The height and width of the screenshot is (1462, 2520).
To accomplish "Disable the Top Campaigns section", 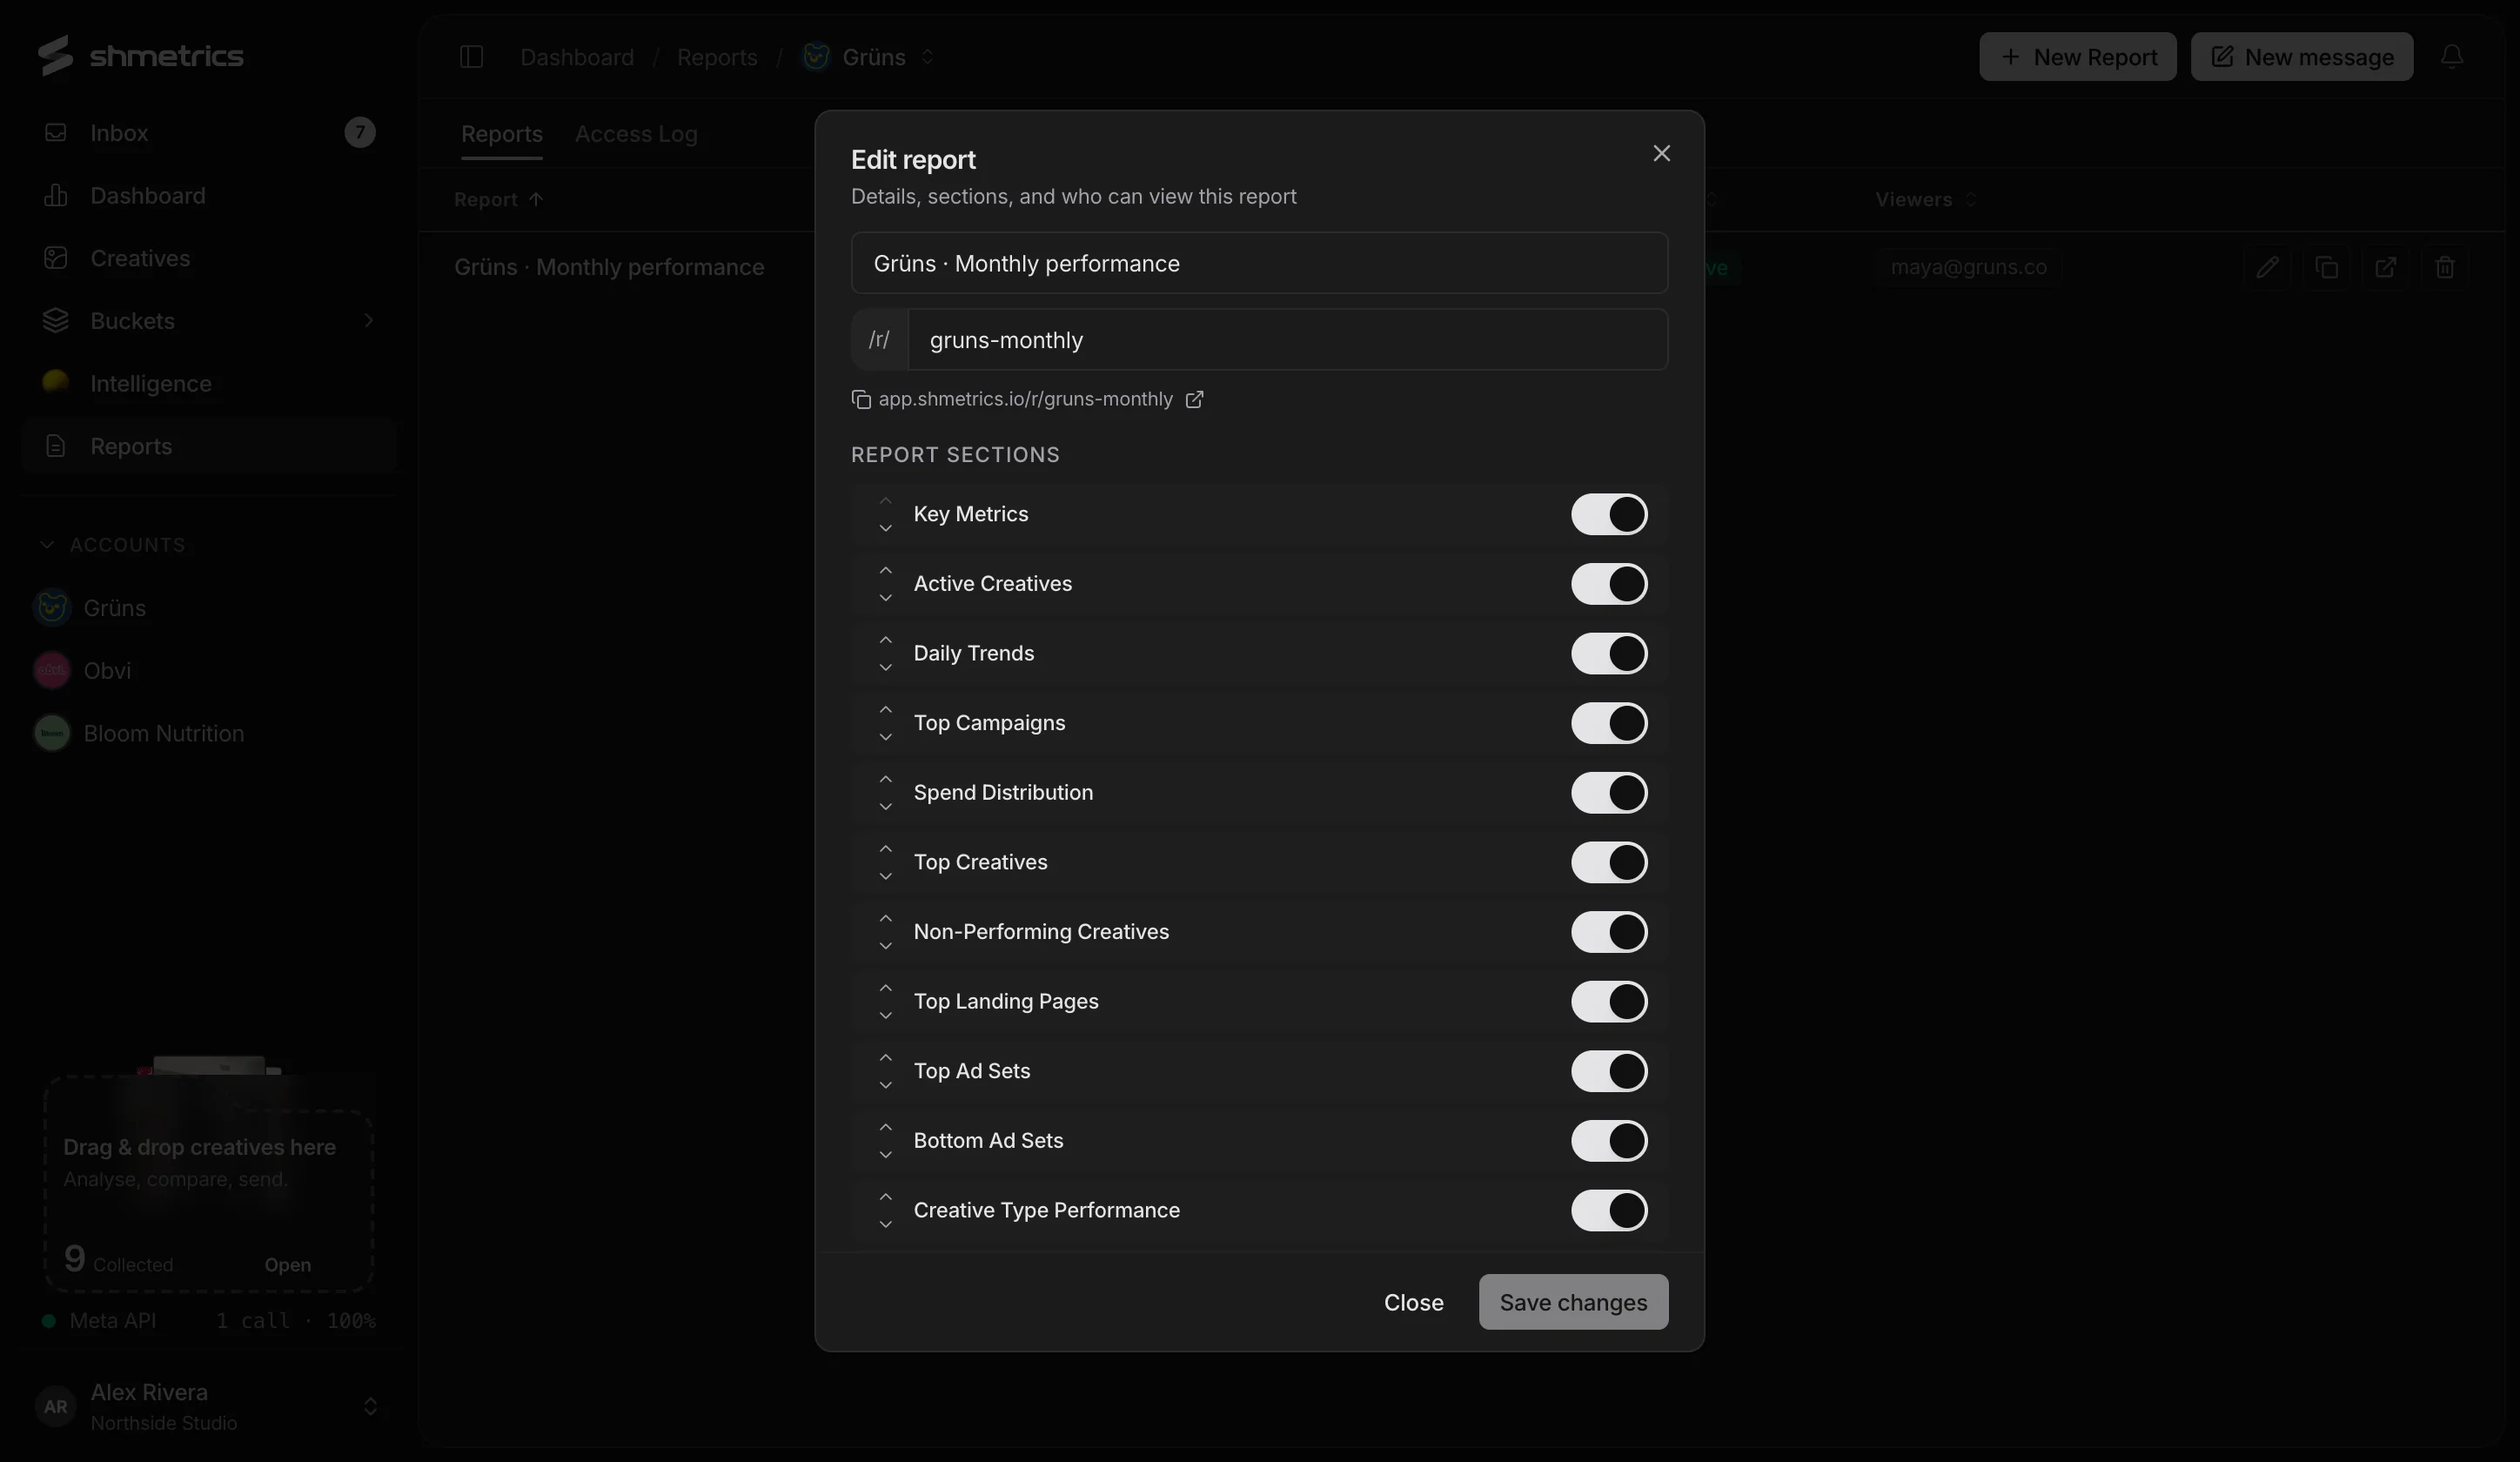I will click(1608, 723).
